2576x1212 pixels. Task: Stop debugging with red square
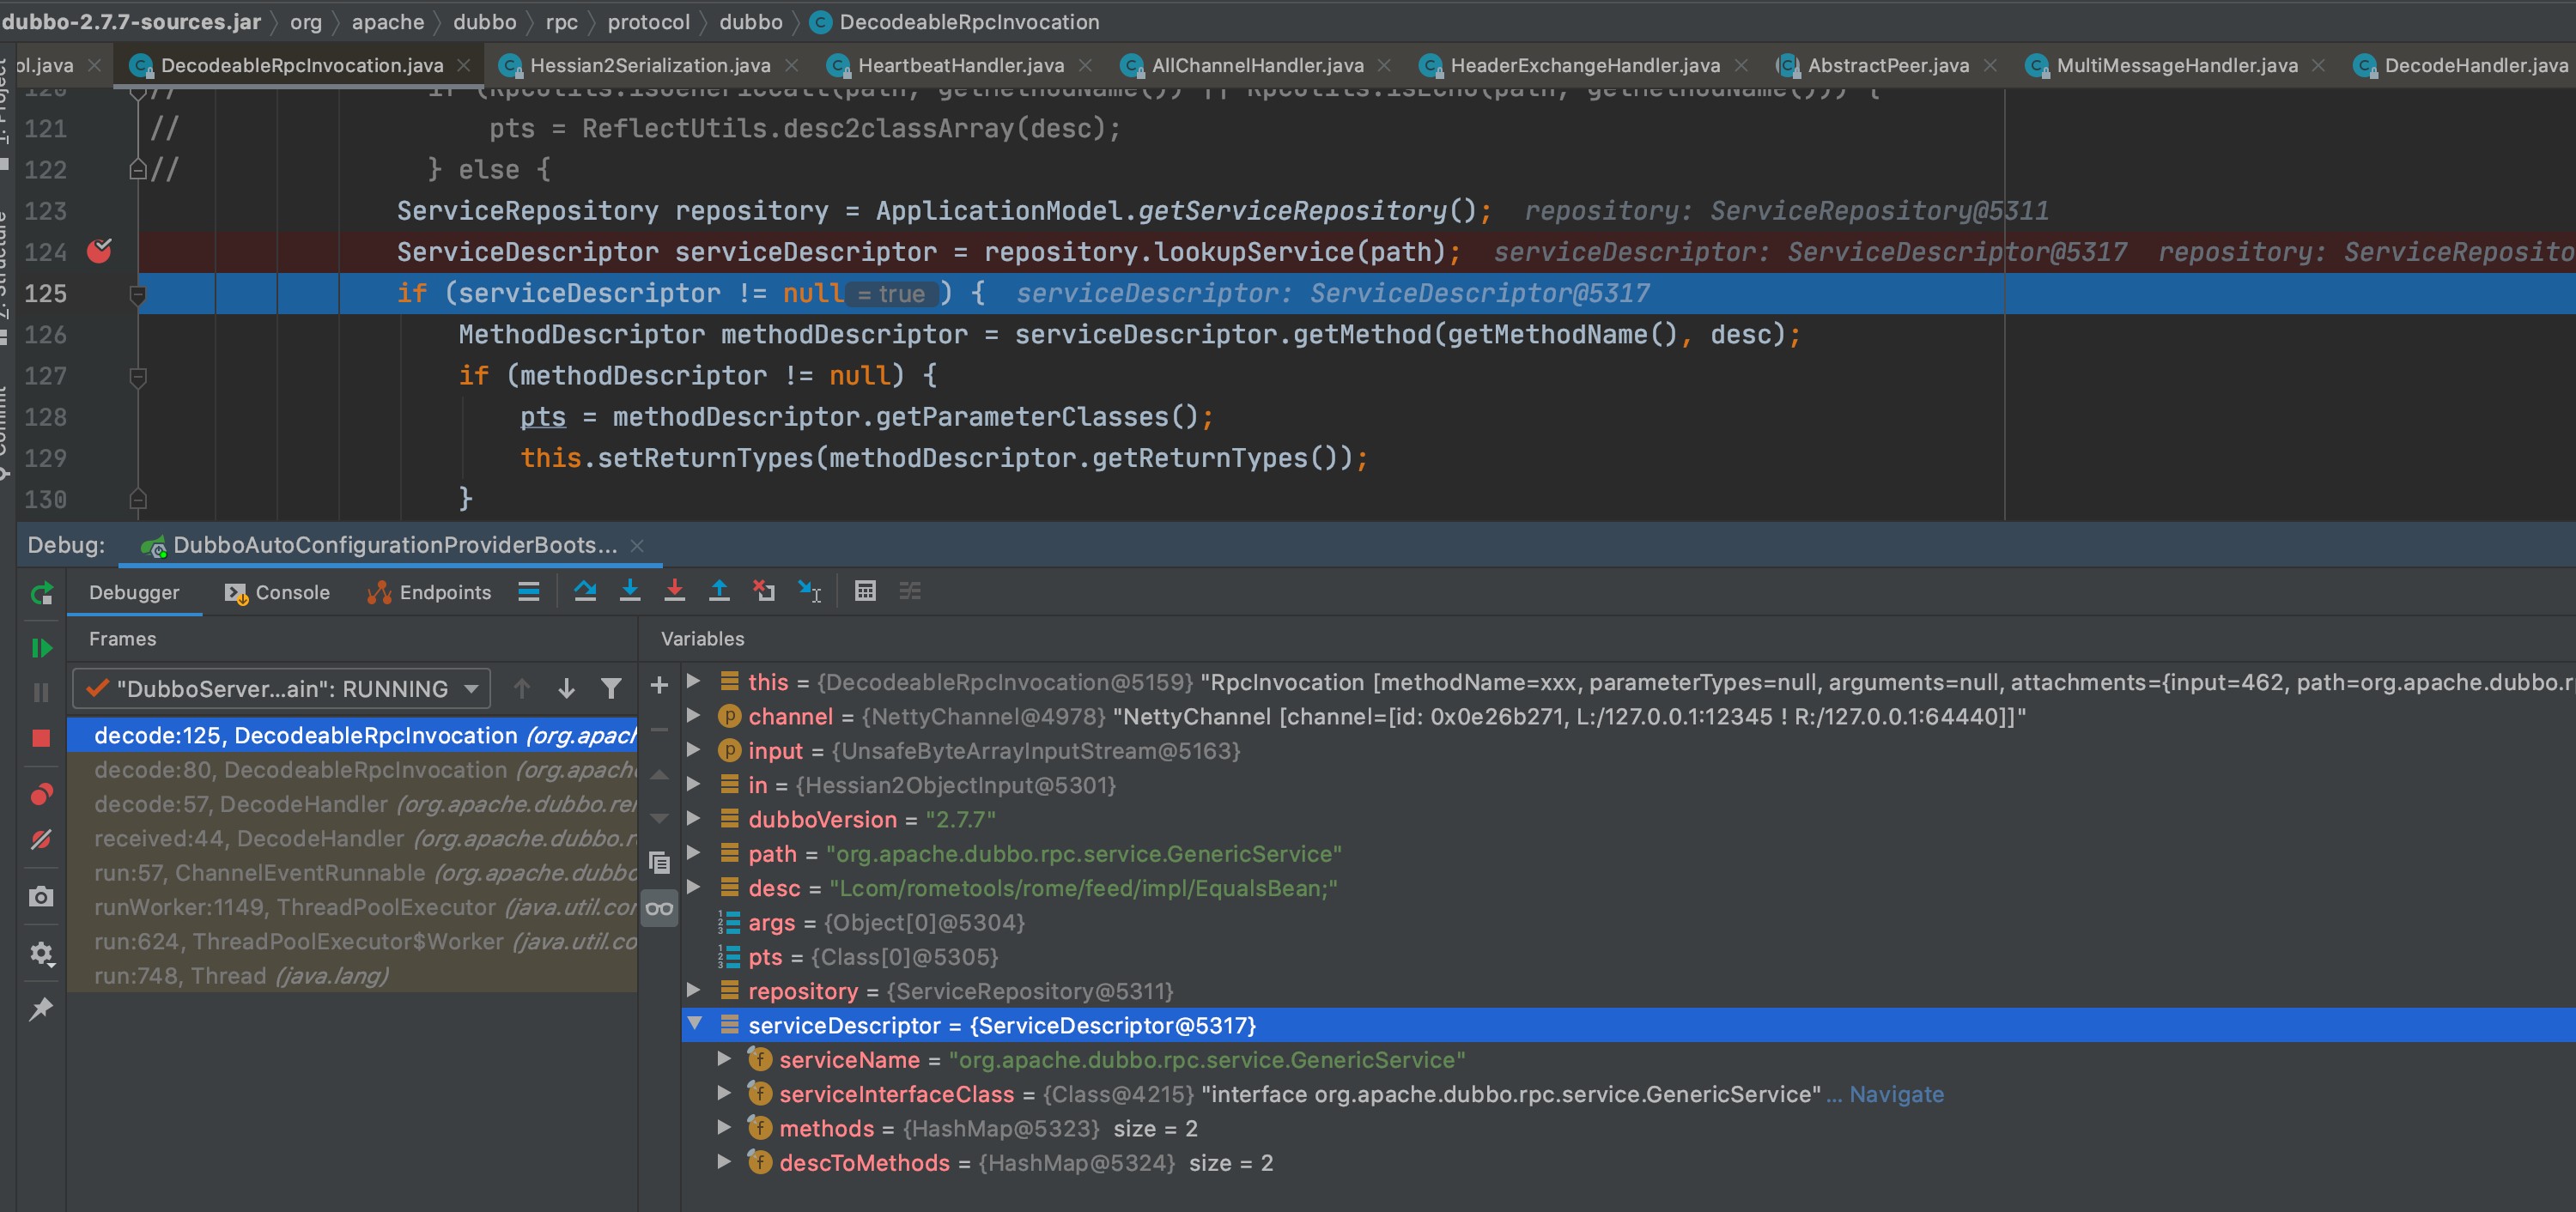click(x=41, y=738)
